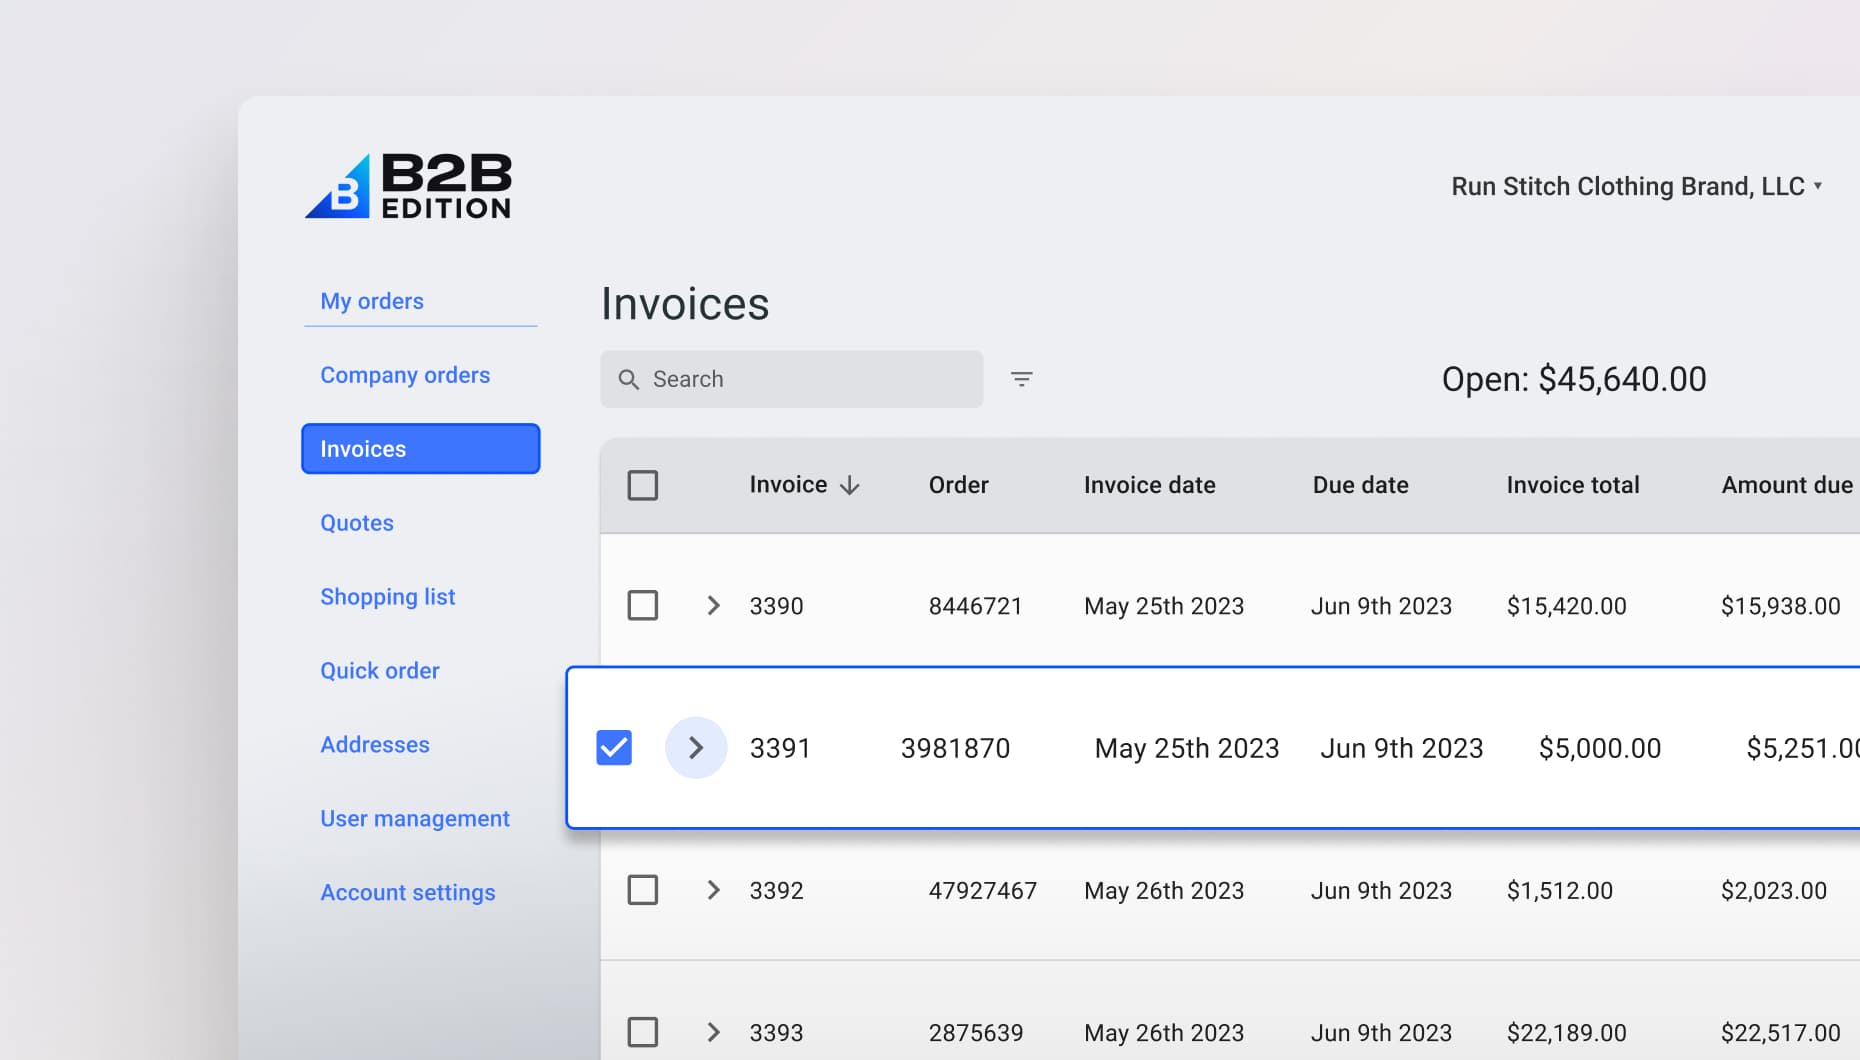Select checkbox for invoice 3390
Screen dimensions: 1860x1060
pos(642,606)
